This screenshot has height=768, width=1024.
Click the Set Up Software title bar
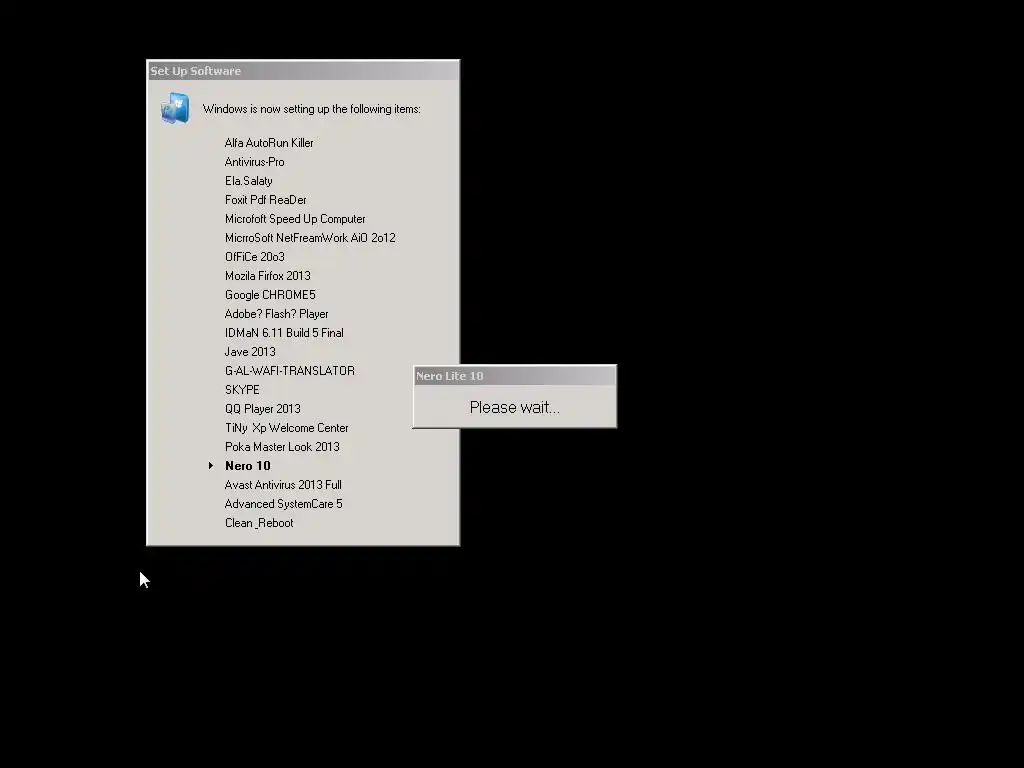coord(303,71)
